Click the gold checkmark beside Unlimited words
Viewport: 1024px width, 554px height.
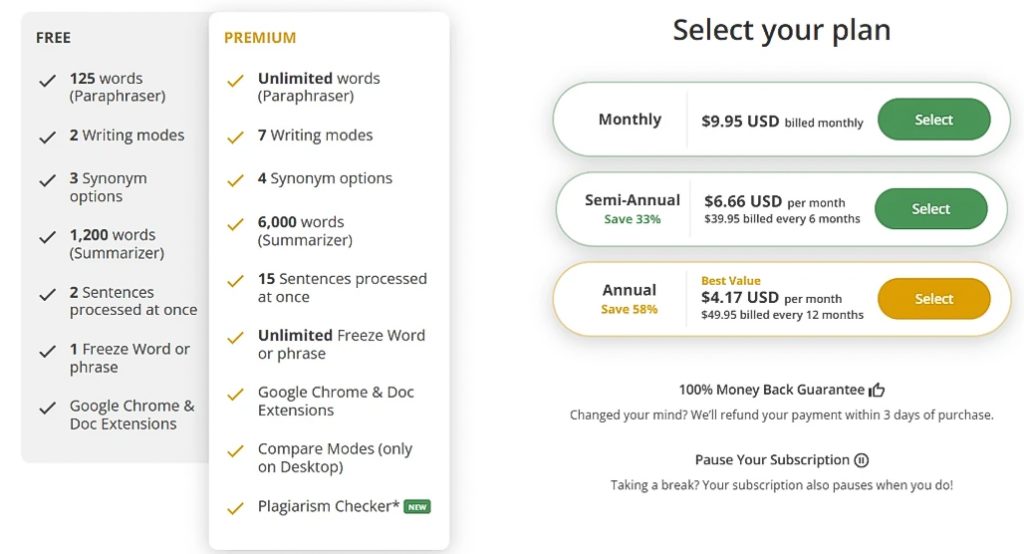pos(235,80)
